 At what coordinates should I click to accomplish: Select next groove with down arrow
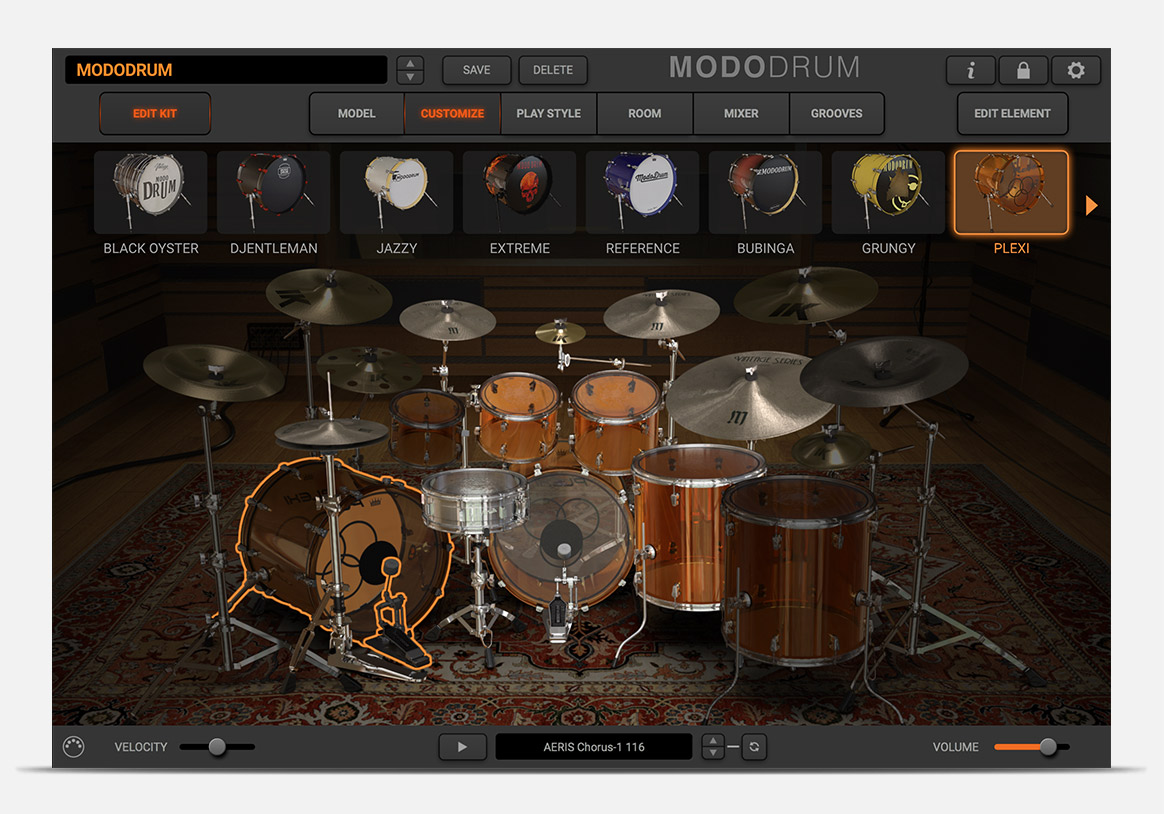tap(713, 753)
